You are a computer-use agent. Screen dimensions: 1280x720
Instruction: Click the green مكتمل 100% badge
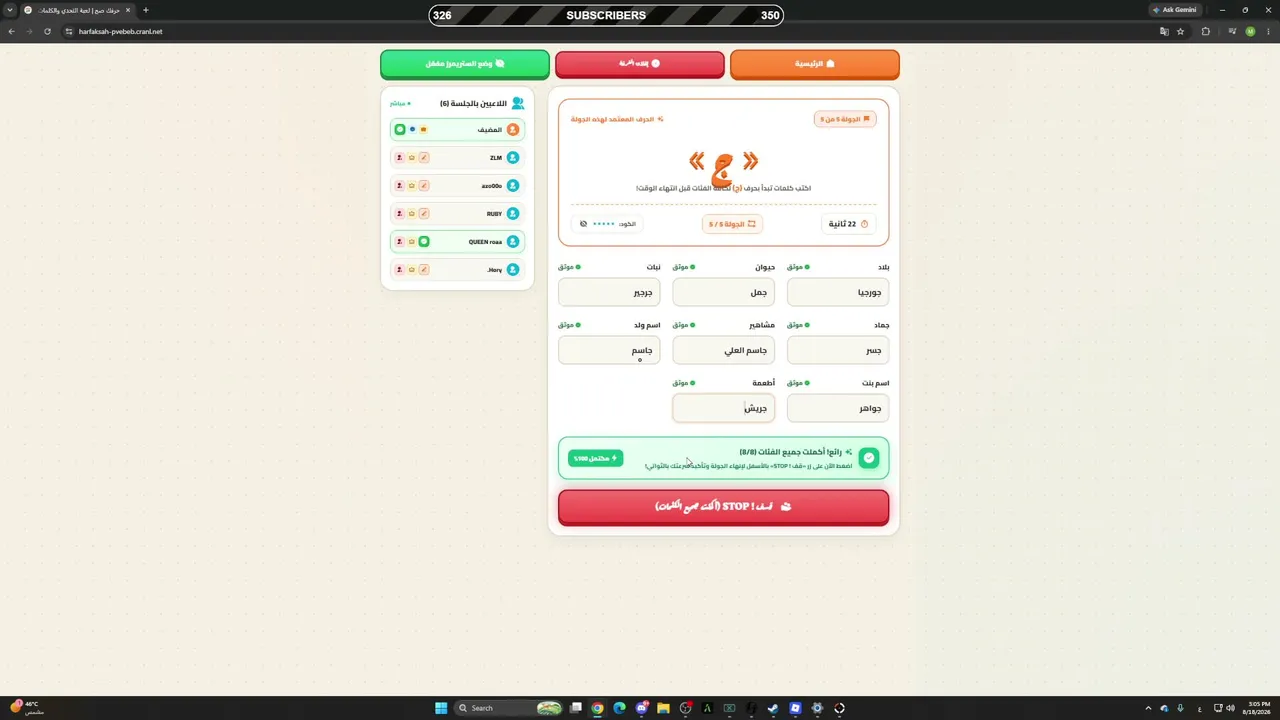[596, 458]
